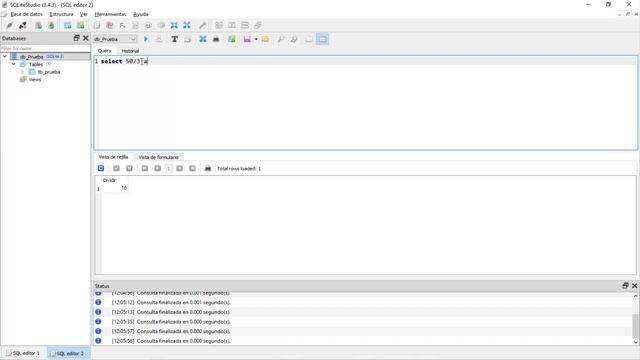
Task: Toggle results below the query option
Action: pyautogui.click(x=322, y=39)
